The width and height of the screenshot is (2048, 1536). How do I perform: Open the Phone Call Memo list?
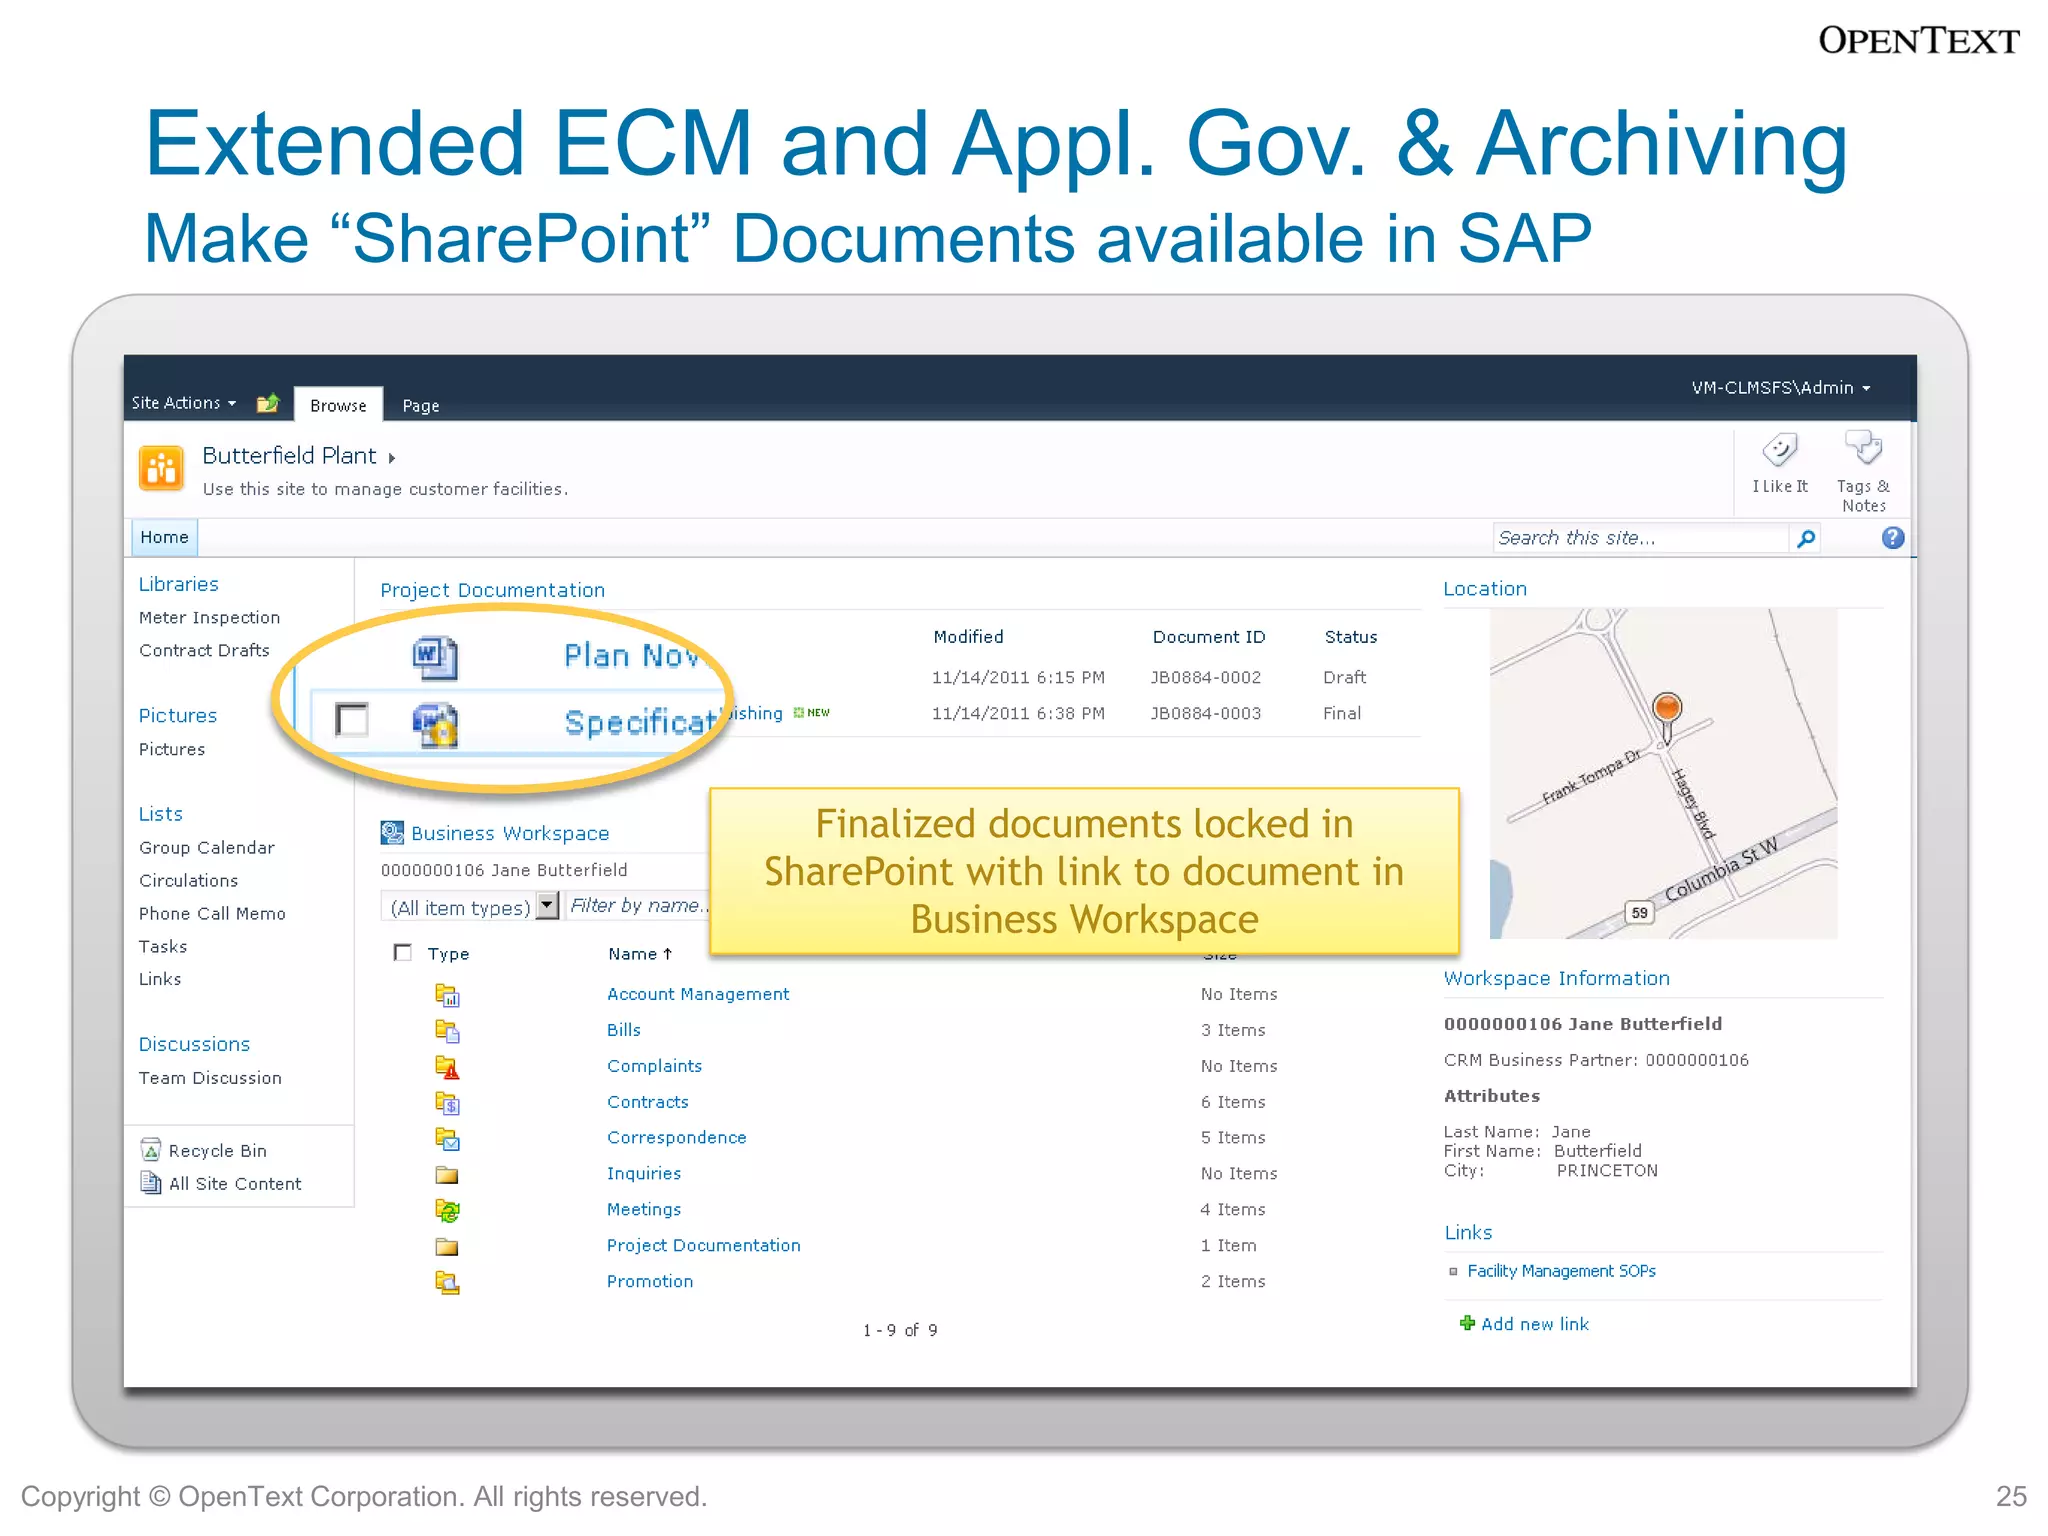point(212,914)
